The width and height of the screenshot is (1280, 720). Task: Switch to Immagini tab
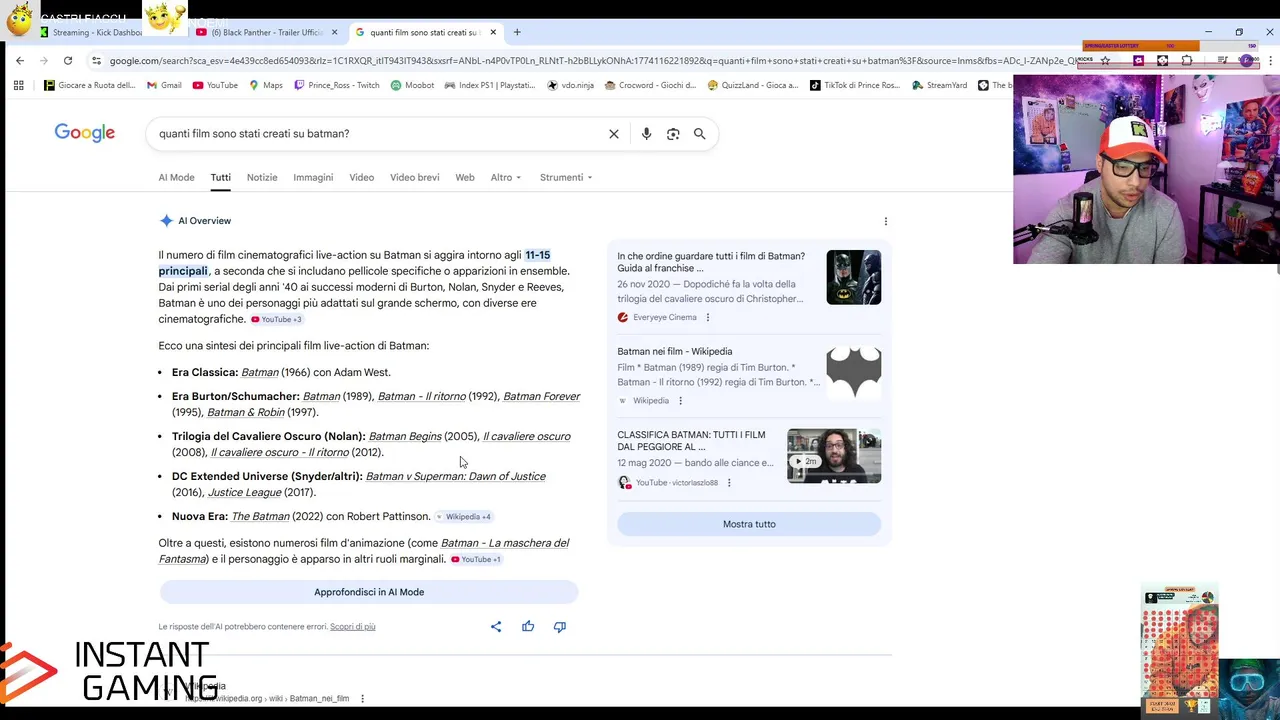tap(313, 177)
